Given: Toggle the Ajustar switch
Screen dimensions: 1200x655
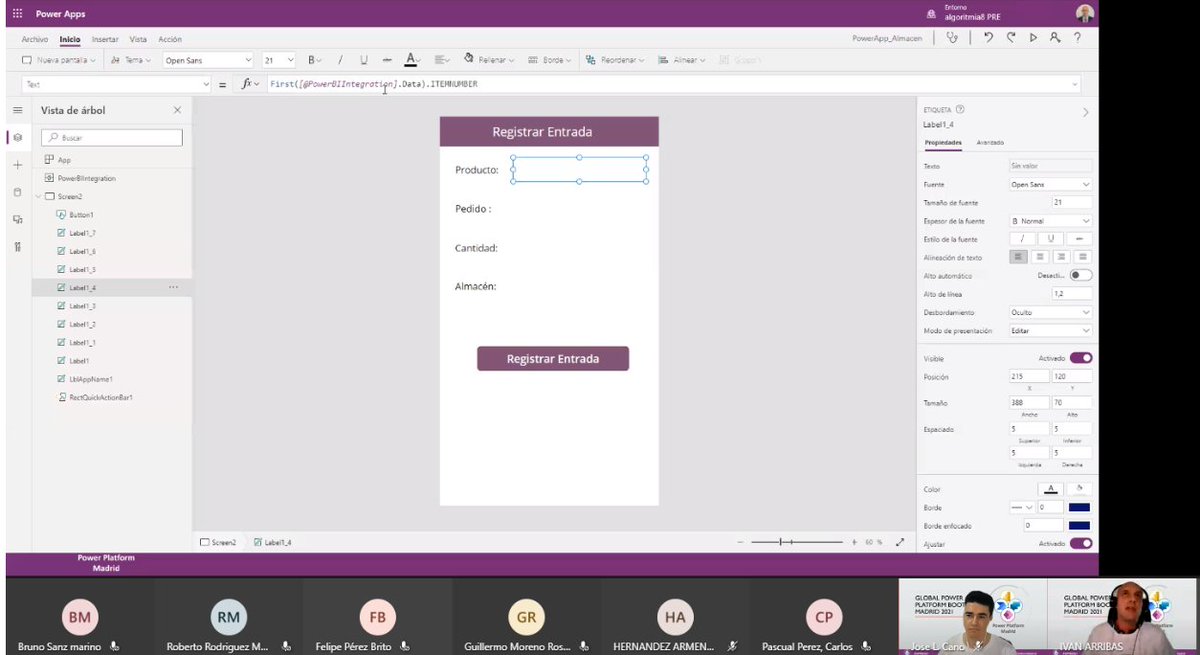Looking at the screenshot, I should point(1080,543).
